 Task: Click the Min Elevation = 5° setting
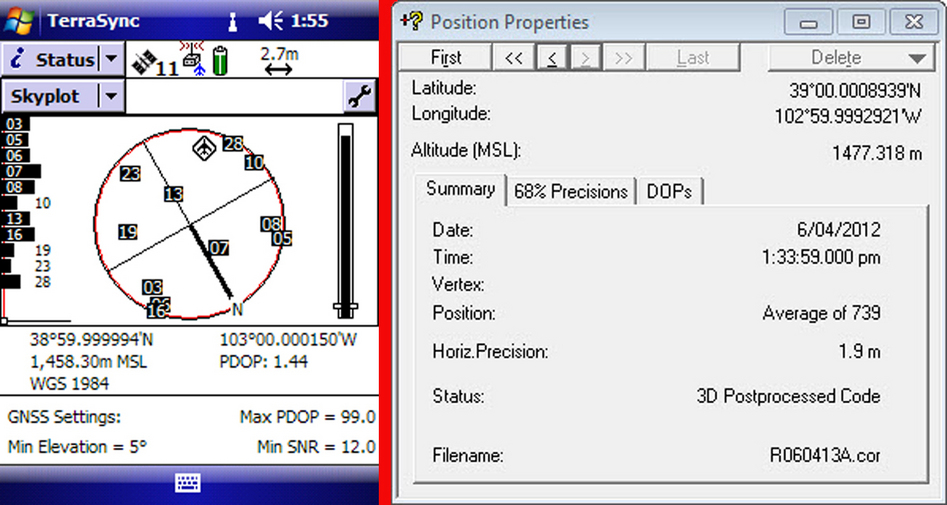(x=77, y=448)
